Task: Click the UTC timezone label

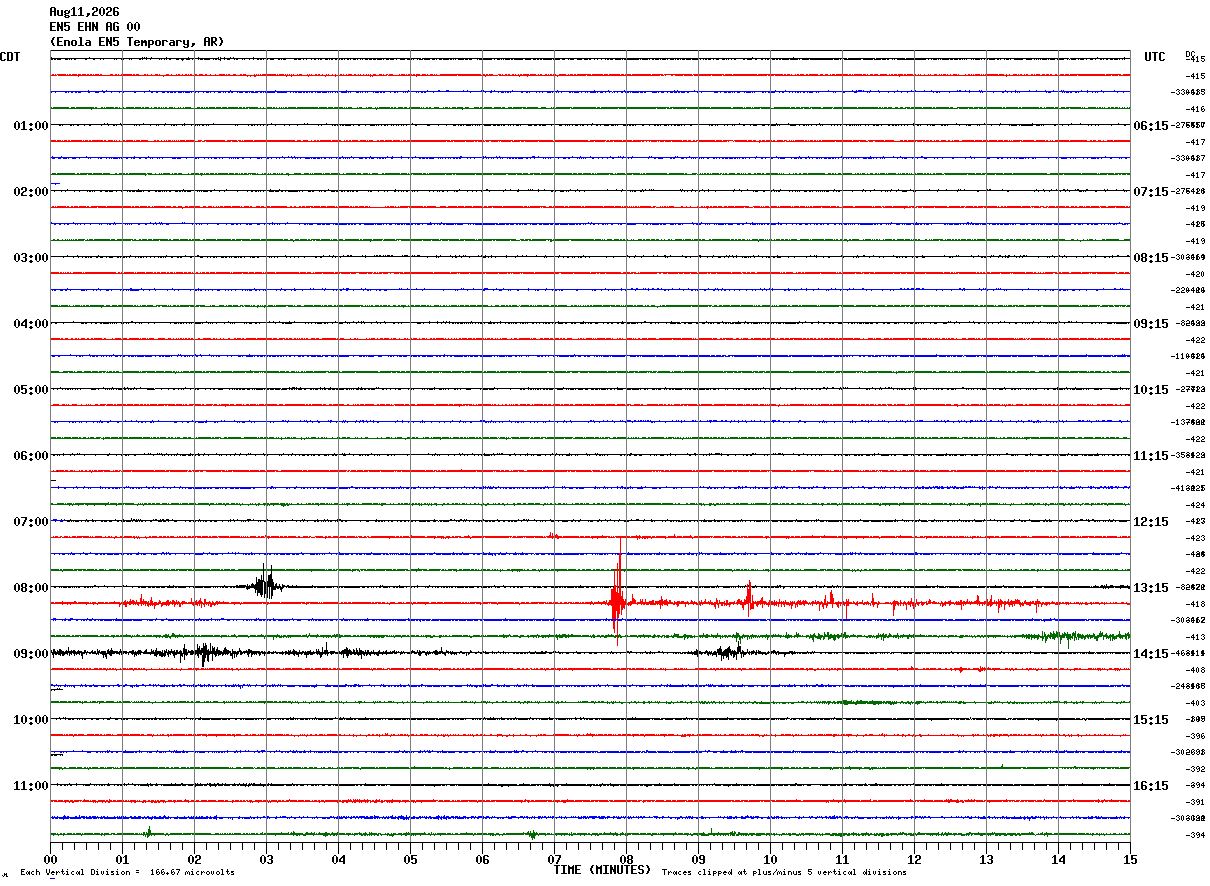Action: coord(1155,57)
